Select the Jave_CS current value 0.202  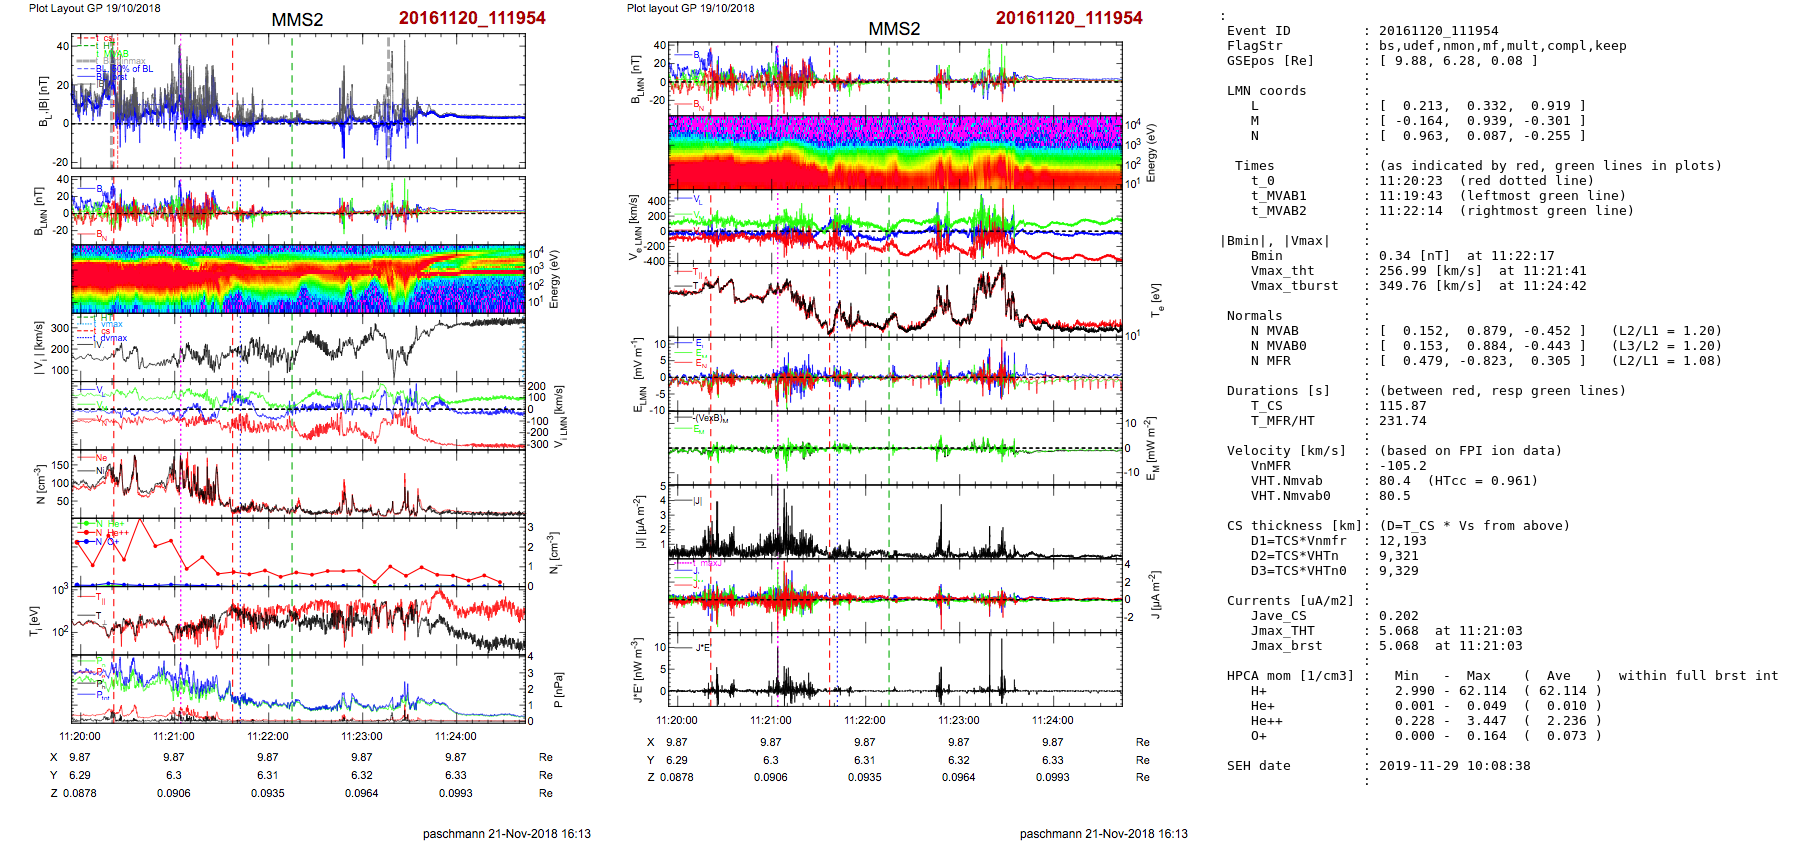1398,616
